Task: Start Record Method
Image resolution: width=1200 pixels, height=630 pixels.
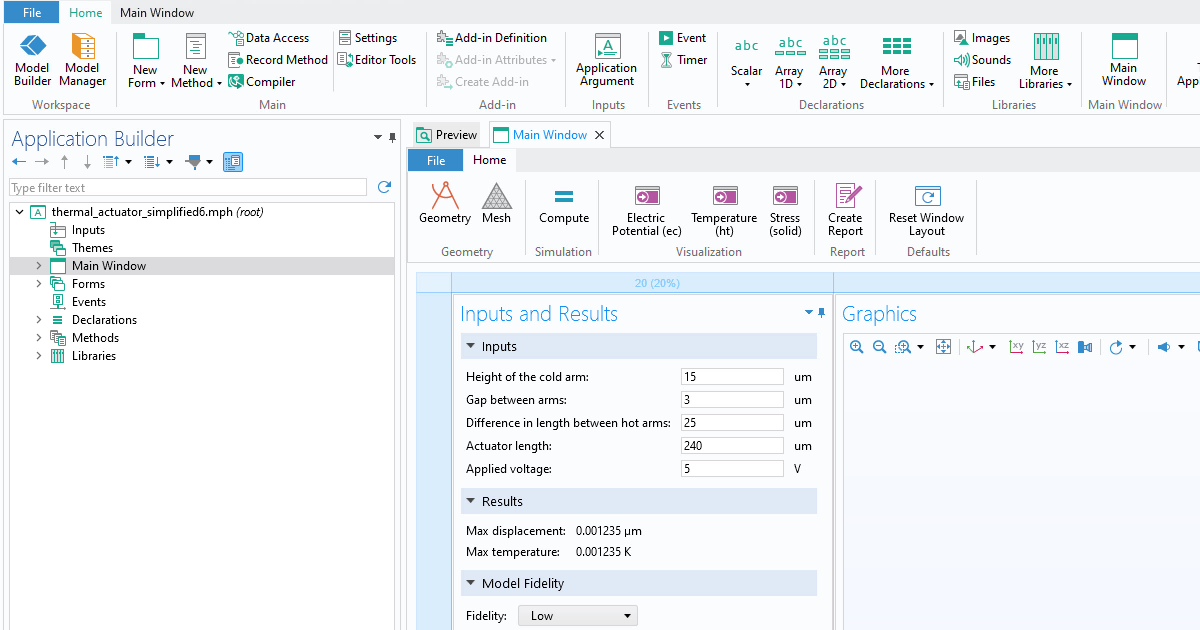Action: pyautogui.click(x=278, y=60)
